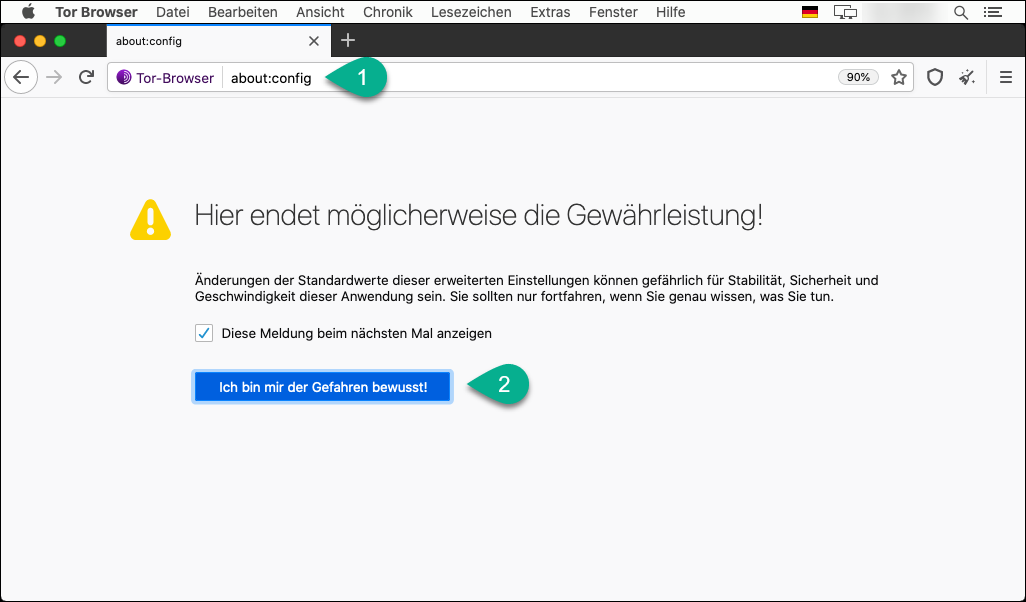Click the heading 'Hier endet möglicherweise die Gewährleistung!'

click(478, 216)
